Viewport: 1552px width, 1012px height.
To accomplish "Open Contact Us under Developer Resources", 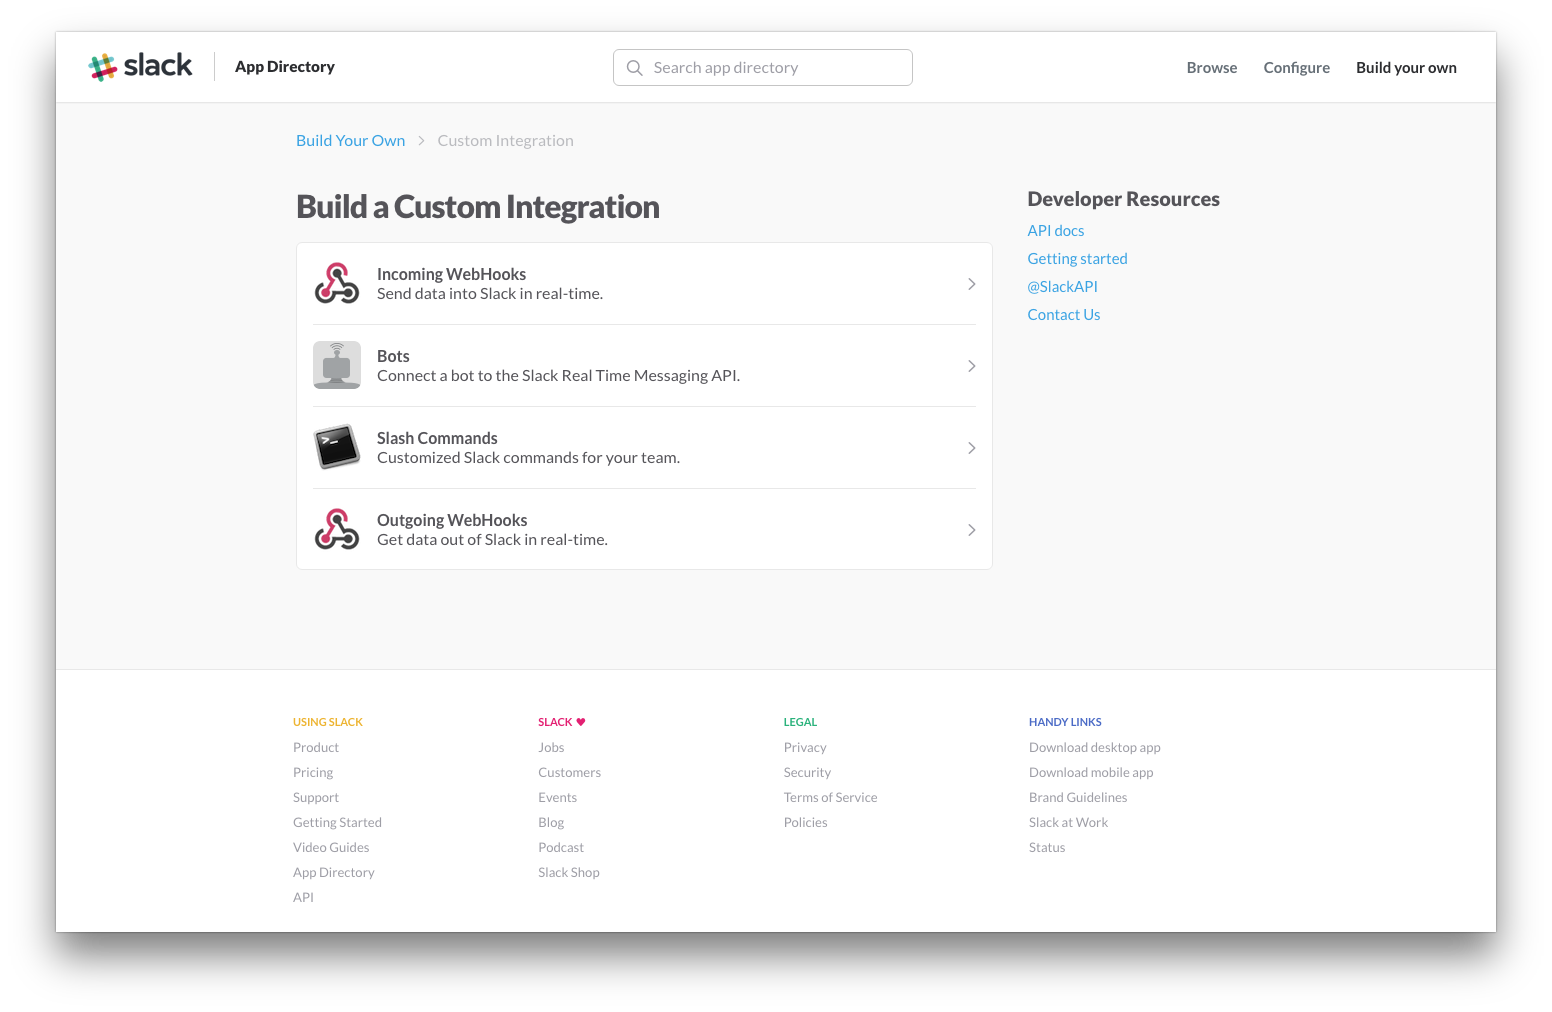I will click(x=1063, y=315).
